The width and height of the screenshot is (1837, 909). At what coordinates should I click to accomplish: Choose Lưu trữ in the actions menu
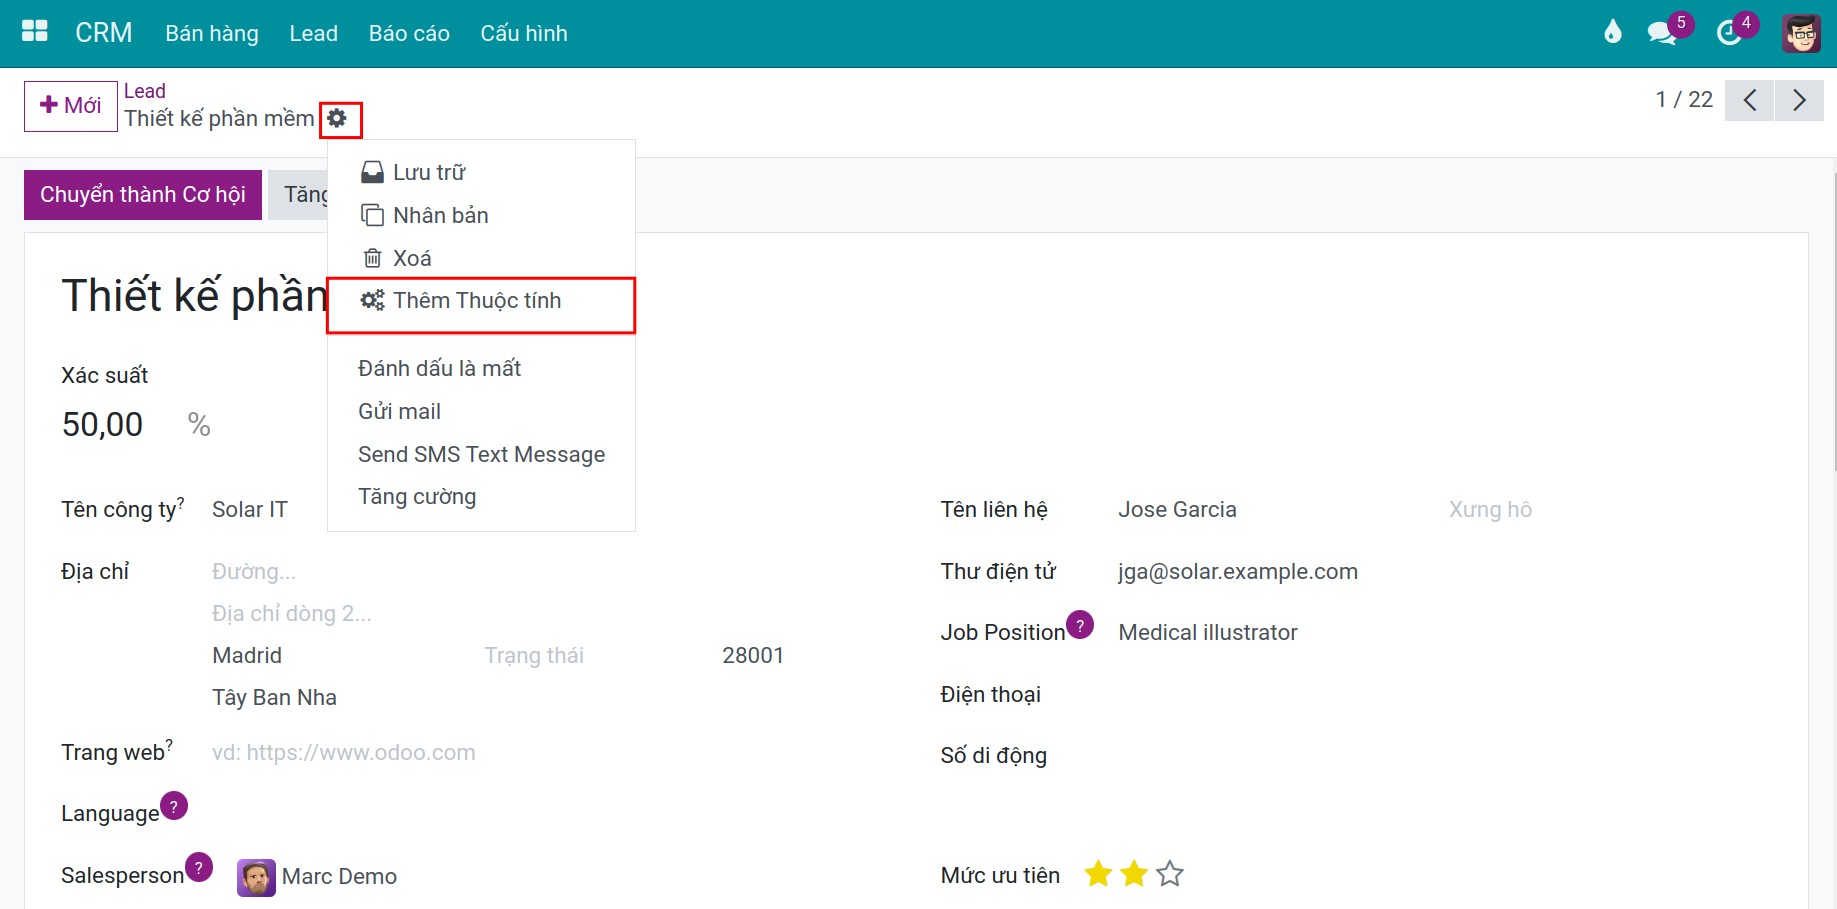click(x=481, y=172)
